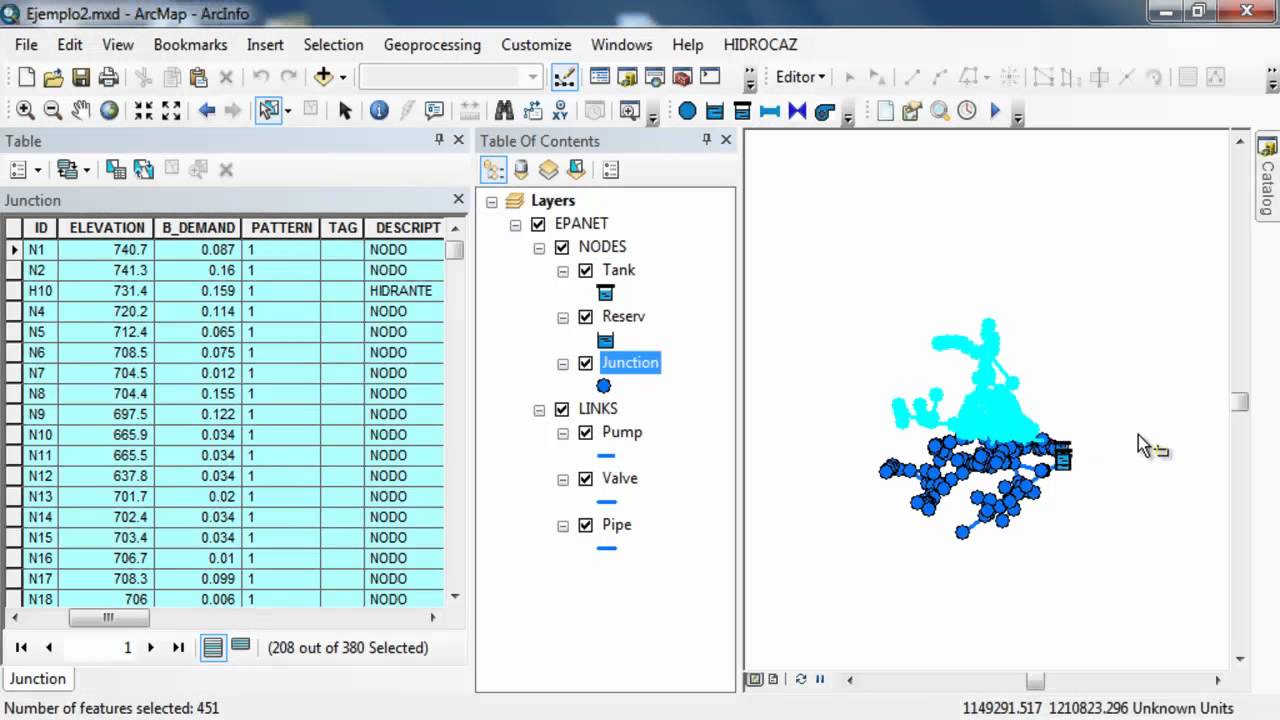Sort by ELEVATION column header

107,228
